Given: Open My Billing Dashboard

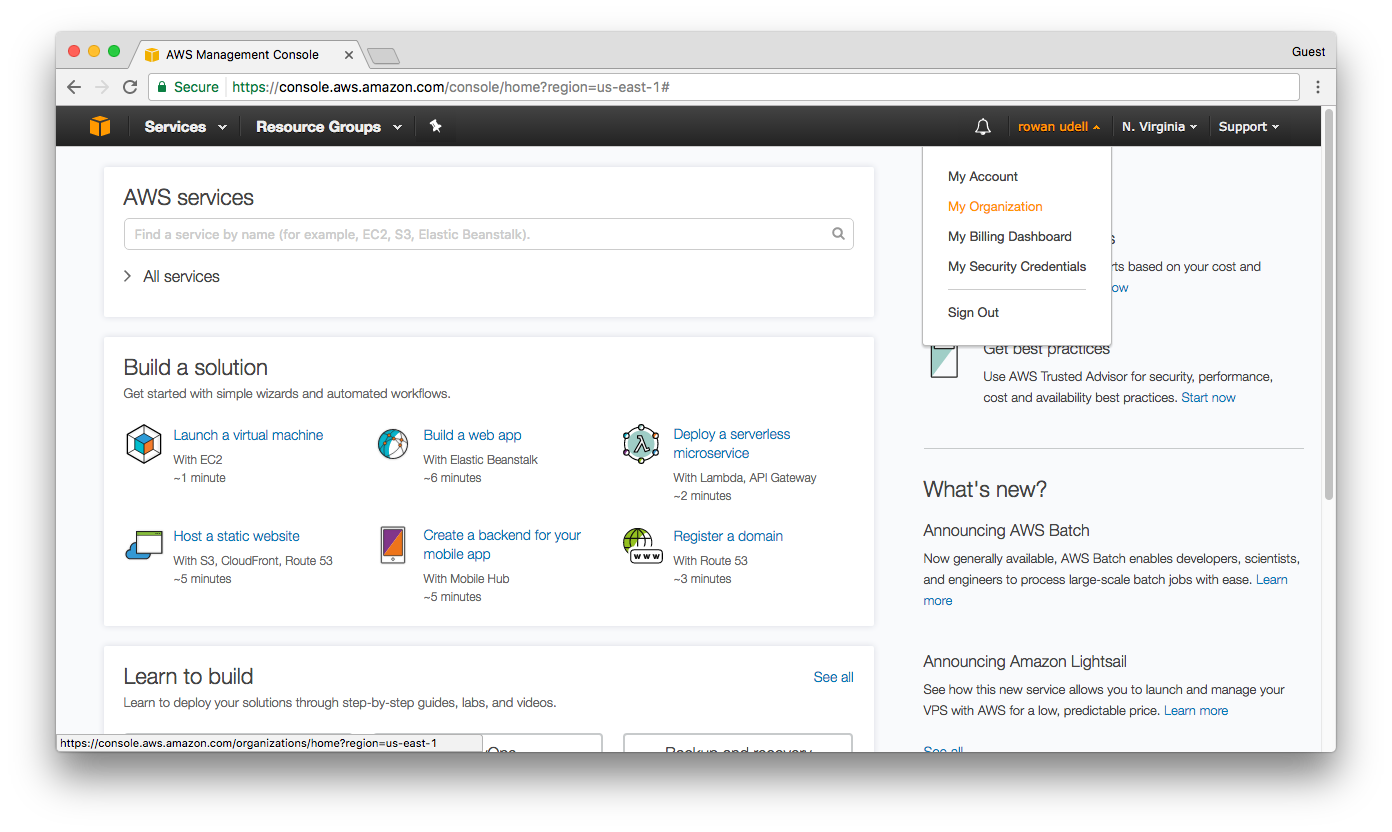Looking at the screenshot, I should [x=1010, y=236].
